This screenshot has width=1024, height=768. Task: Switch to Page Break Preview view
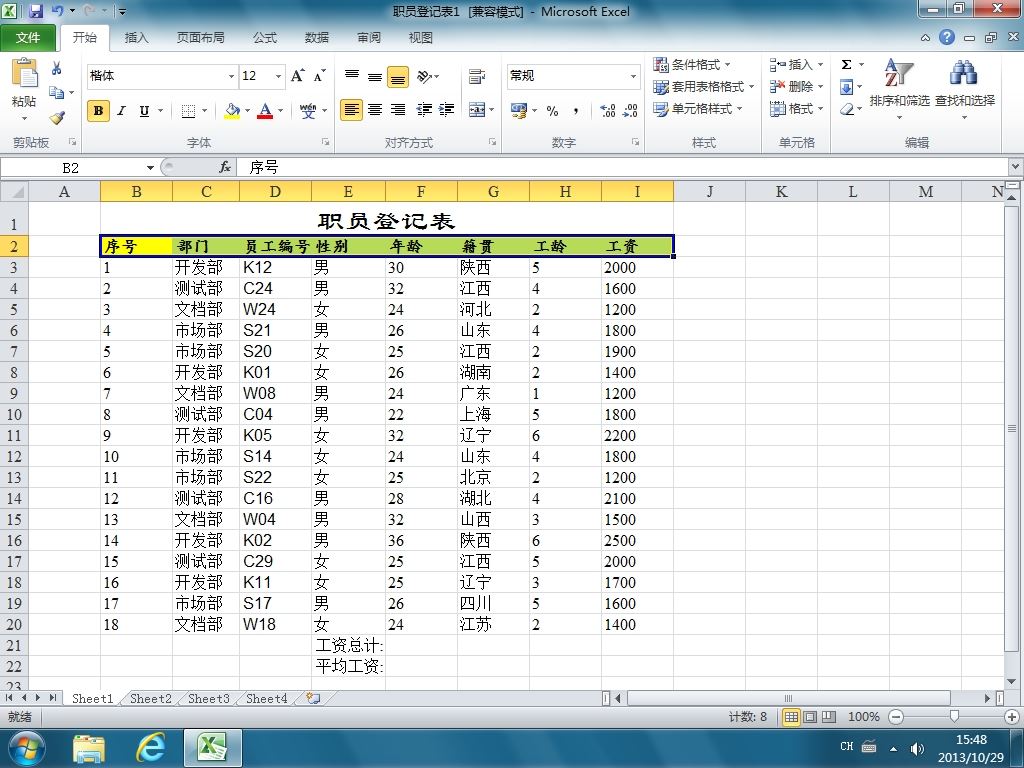tap(829, 716)
